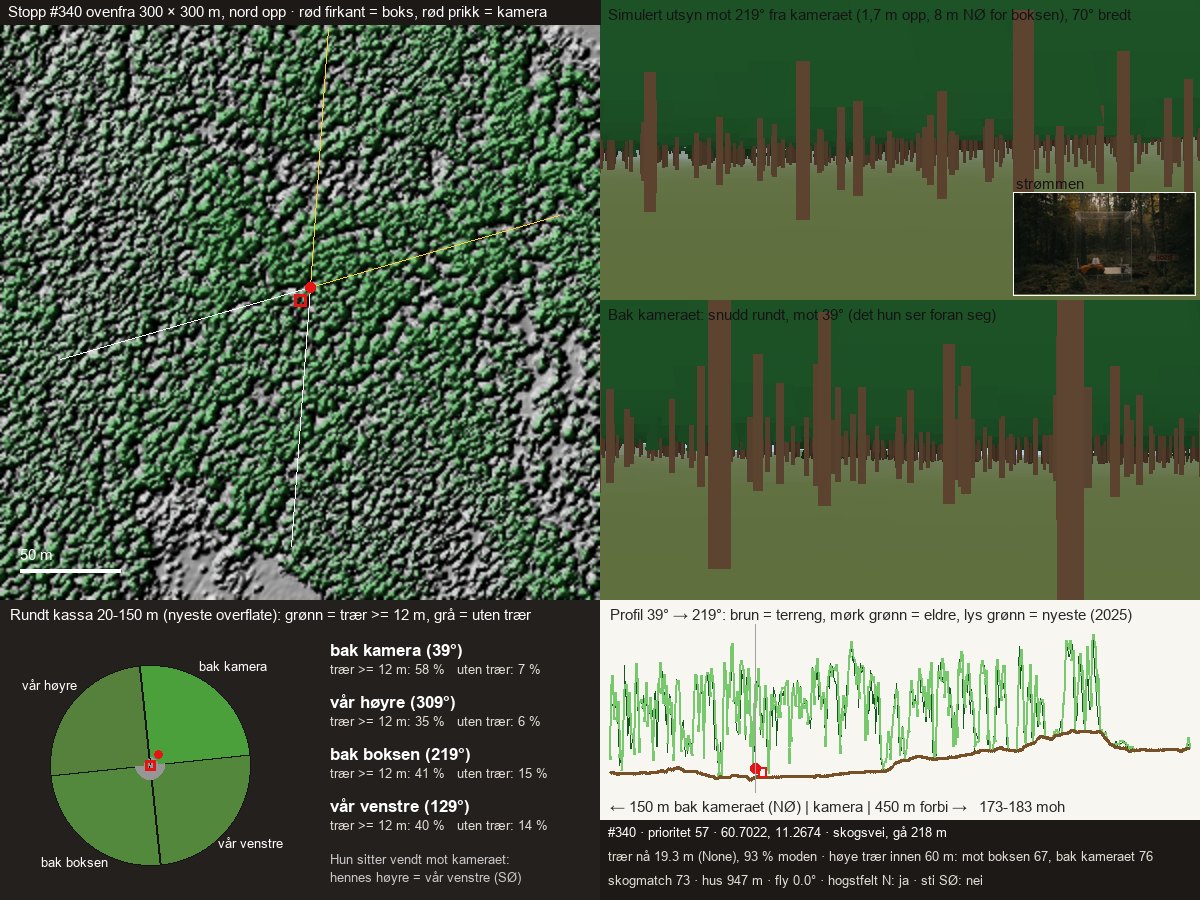
Task: Click the '173-183 moh' elevation range
Action: (1022, 807)
